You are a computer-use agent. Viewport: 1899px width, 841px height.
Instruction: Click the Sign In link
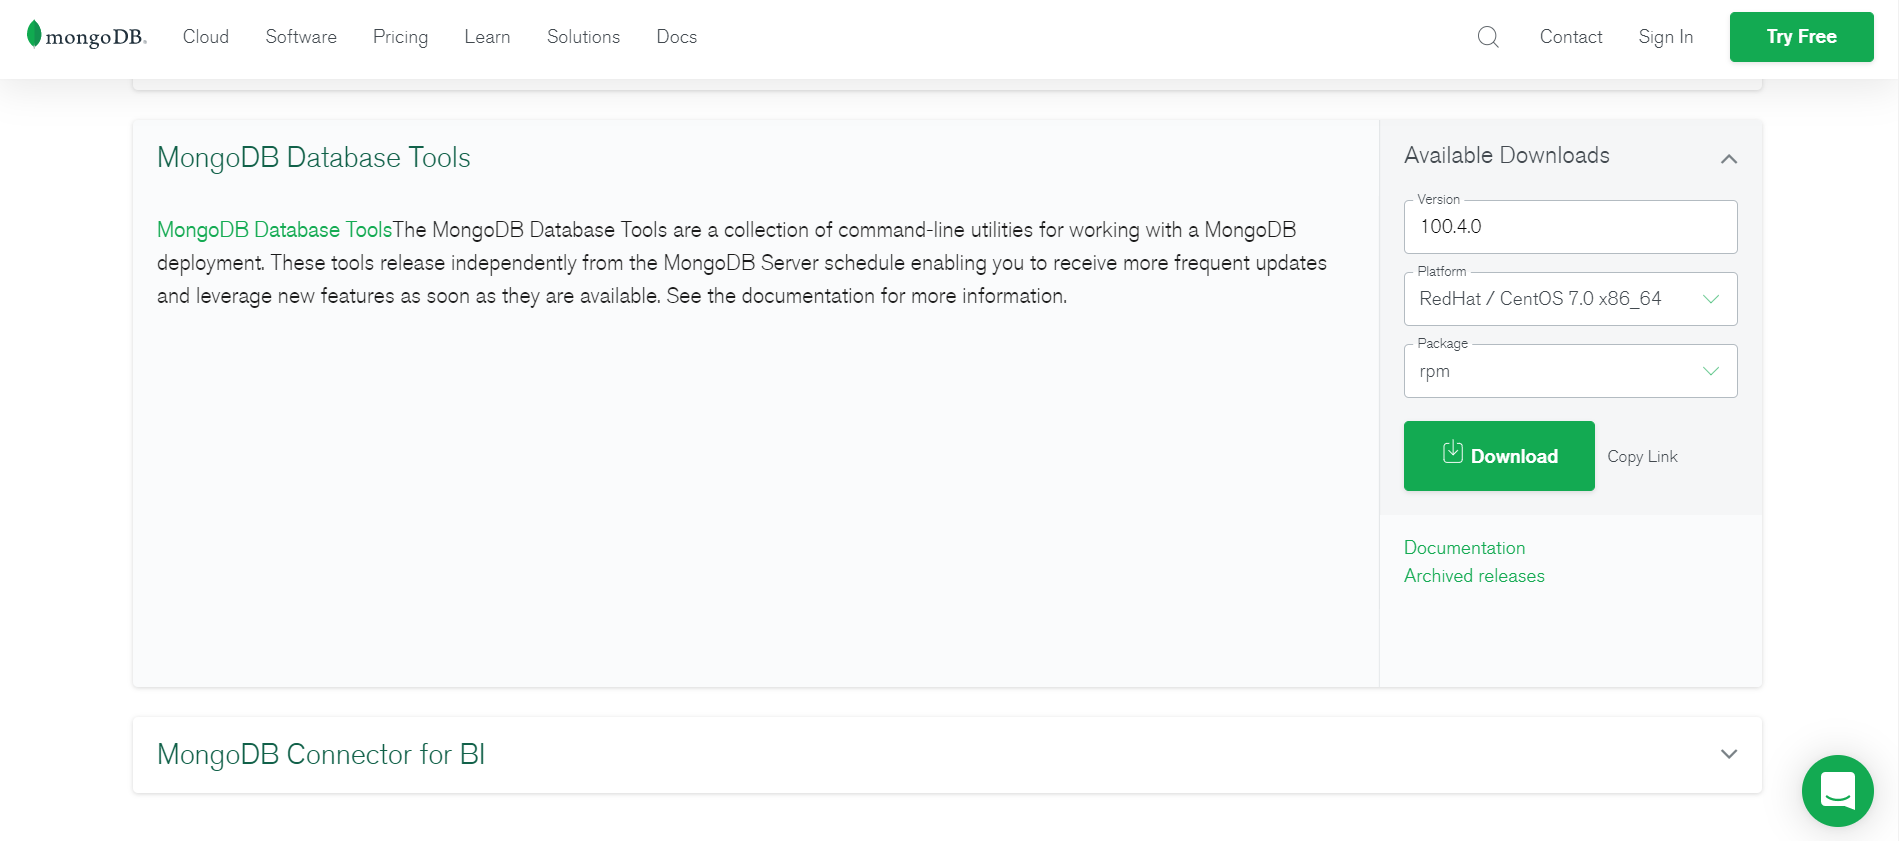[1665, 37]
